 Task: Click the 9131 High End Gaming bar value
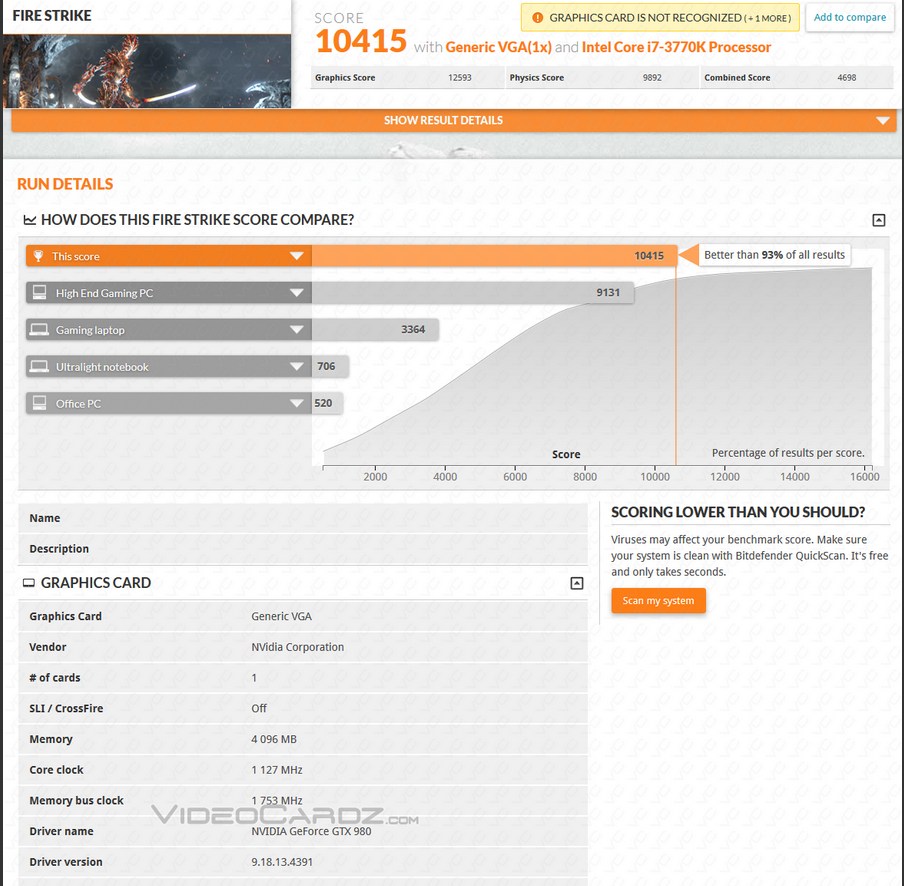[608, 292]
